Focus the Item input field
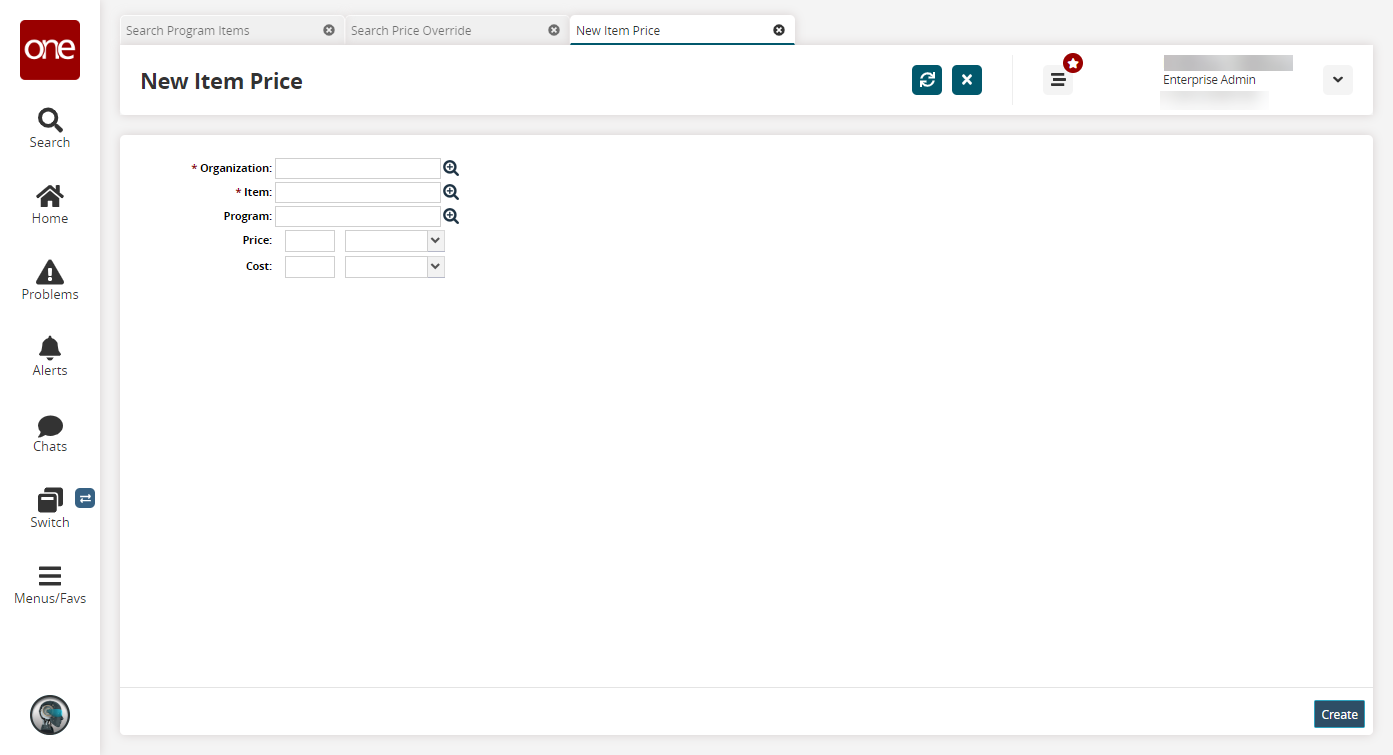Viewport: 1393px width, 755px height. (x=358, y=192)
